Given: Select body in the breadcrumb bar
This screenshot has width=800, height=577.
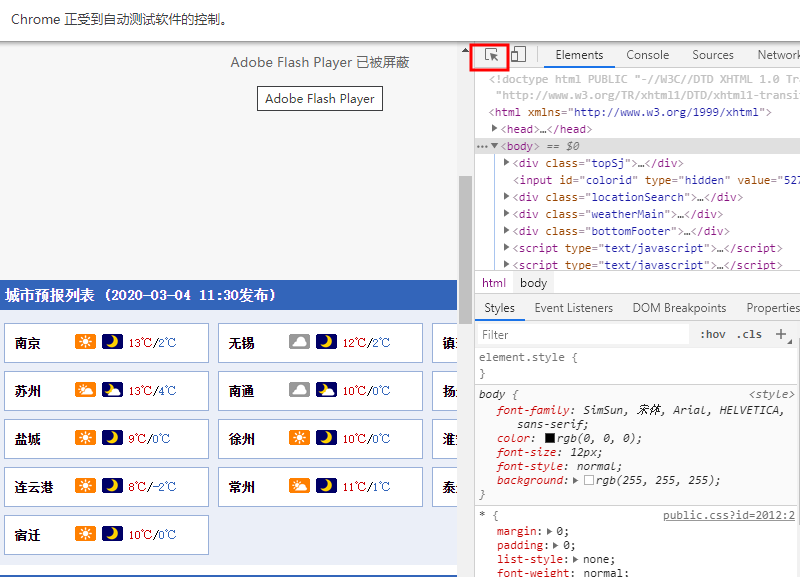Looking at the screenshot, I should pyautogui.click(x=533, y=283).
